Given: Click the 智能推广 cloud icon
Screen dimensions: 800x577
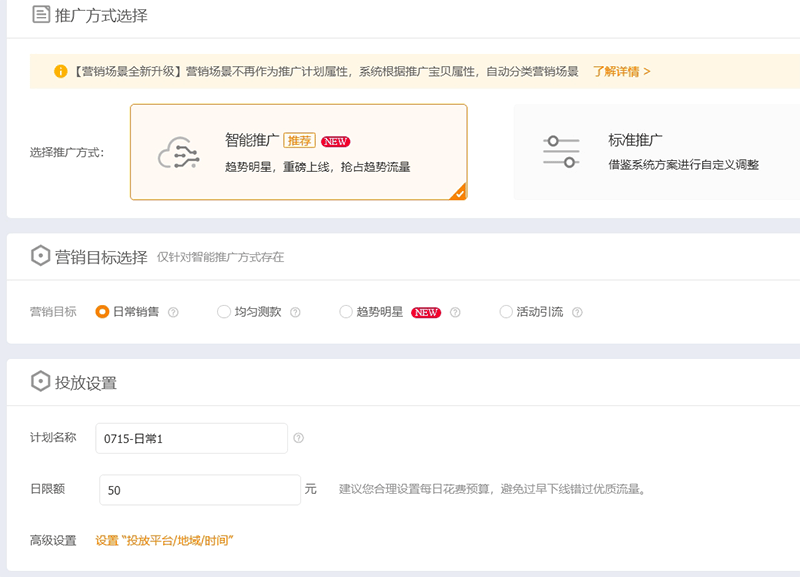Looking at the screenshot, I should (x=180, y=153).
